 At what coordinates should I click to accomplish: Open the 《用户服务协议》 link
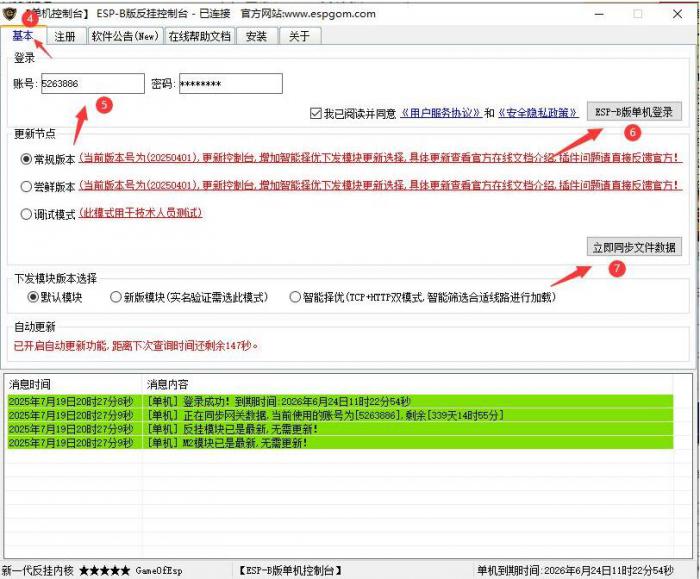(x=440, y=113)
